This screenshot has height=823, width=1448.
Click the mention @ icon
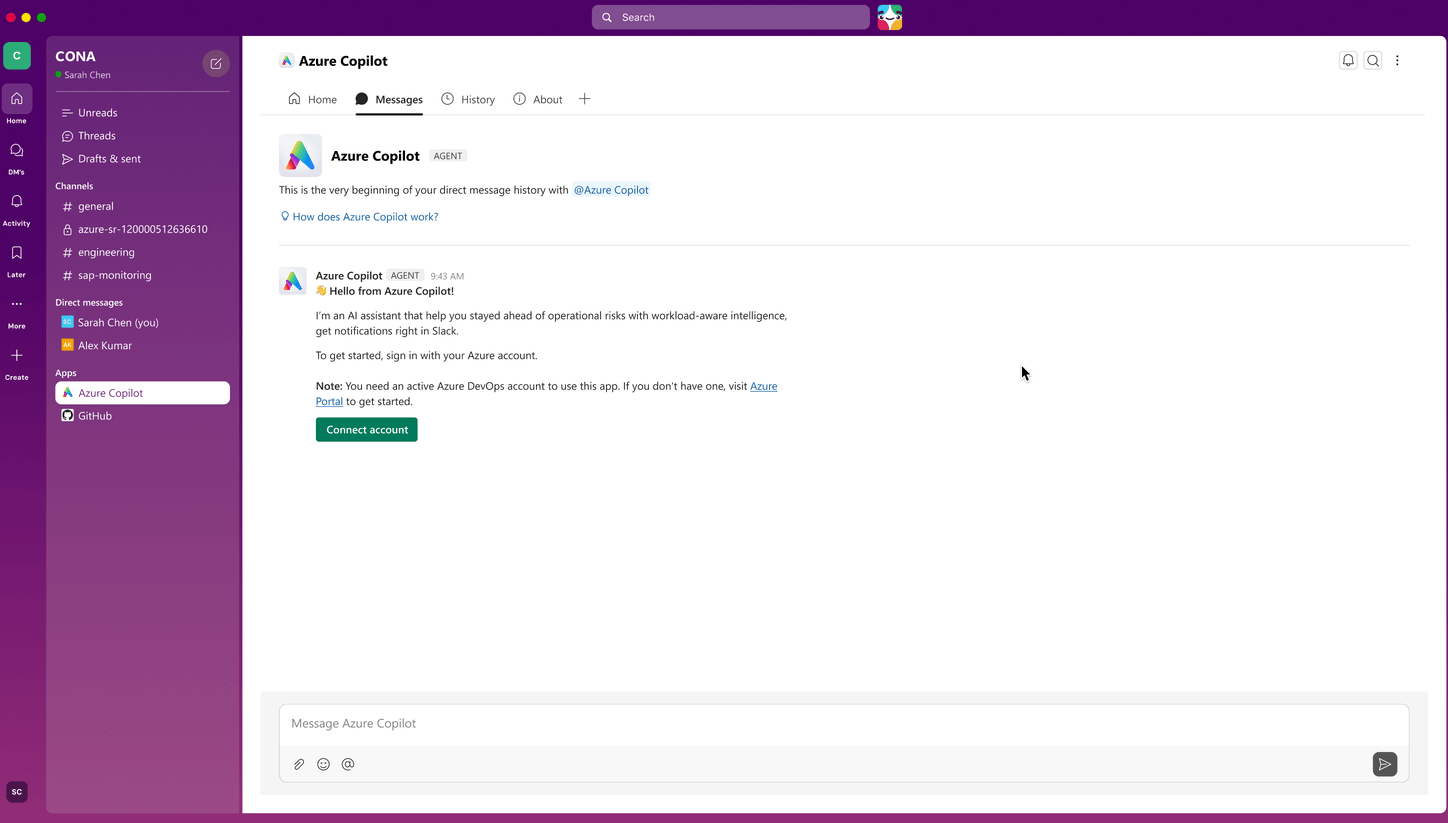[x=348, y=764]
